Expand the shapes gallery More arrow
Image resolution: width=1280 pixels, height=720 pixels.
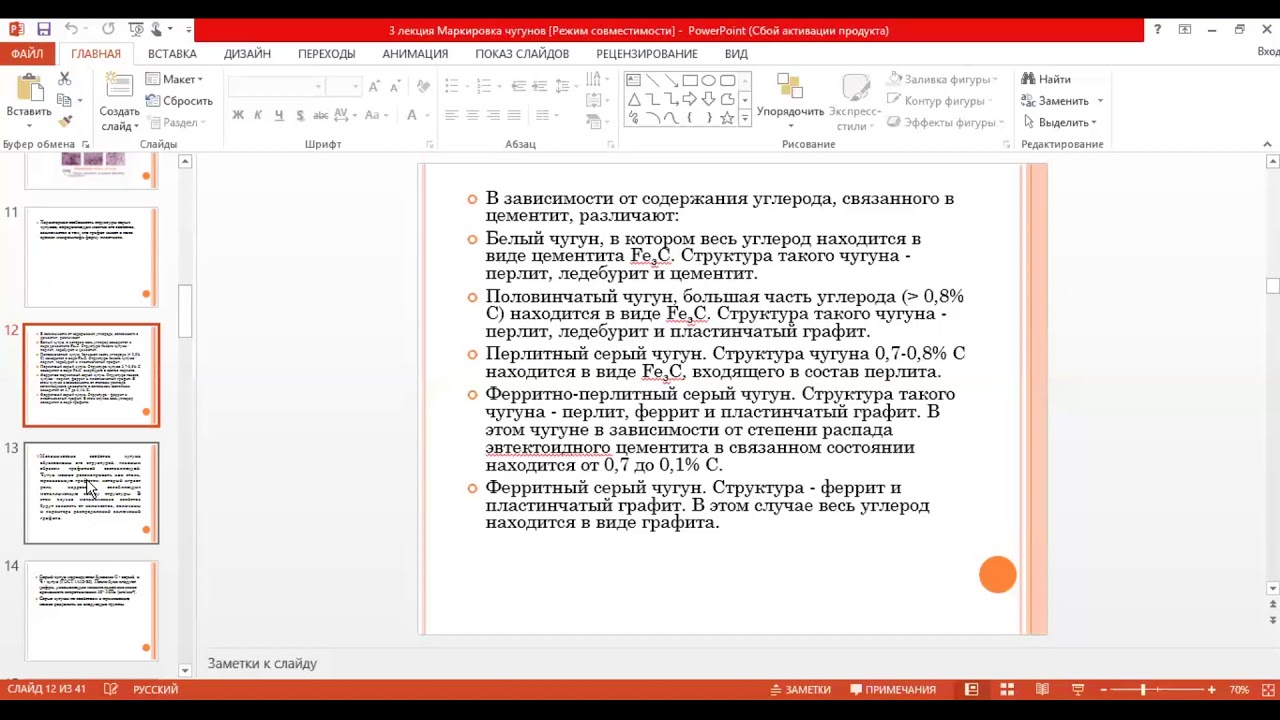pos(745,118)
